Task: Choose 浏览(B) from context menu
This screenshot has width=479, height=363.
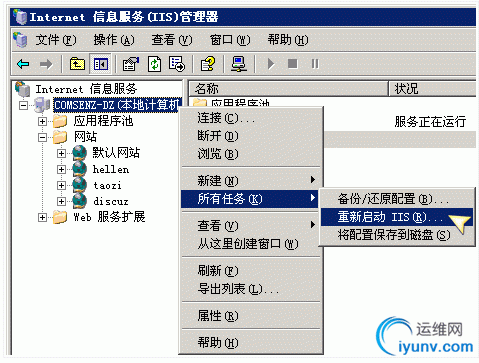Action: point(251,154)
